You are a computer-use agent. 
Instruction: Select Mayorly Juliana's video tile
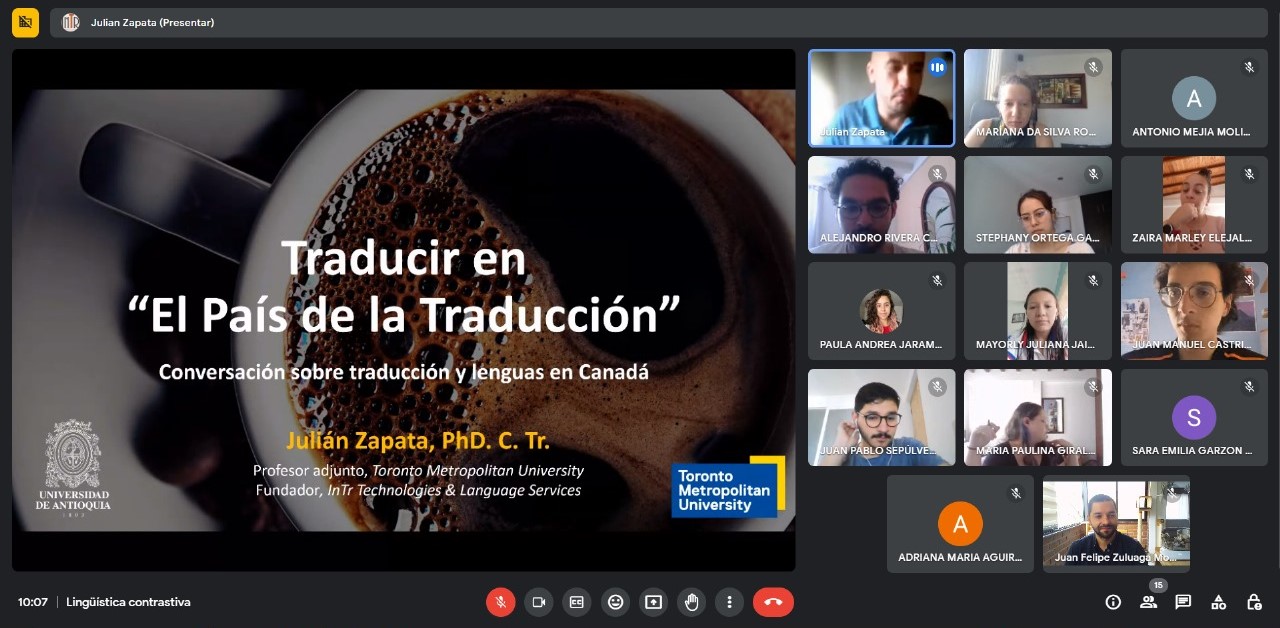point(1038,311)
